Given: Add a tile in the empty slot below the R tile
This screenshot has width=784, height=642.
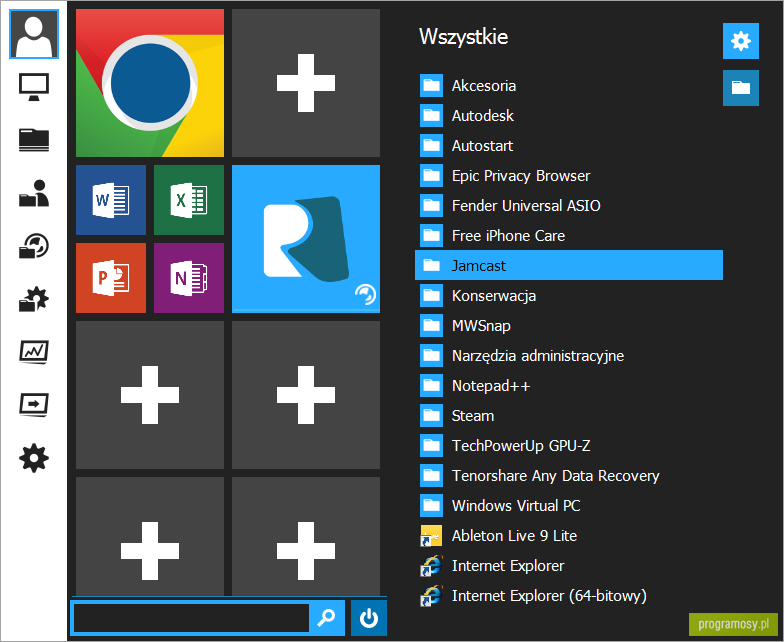Looking at the screenshot, I should click(x=306, y=395).
